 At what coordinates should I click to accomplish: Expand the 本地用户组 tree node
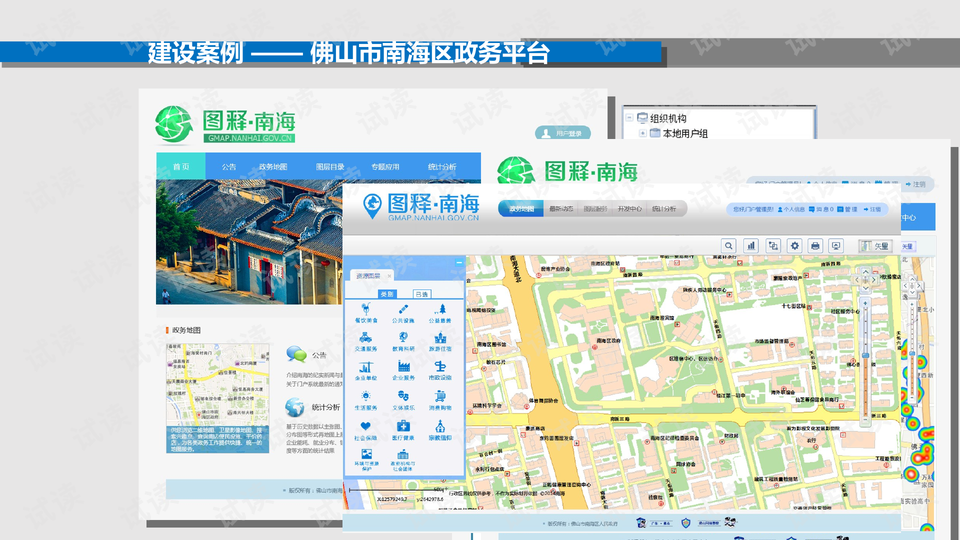641,133
